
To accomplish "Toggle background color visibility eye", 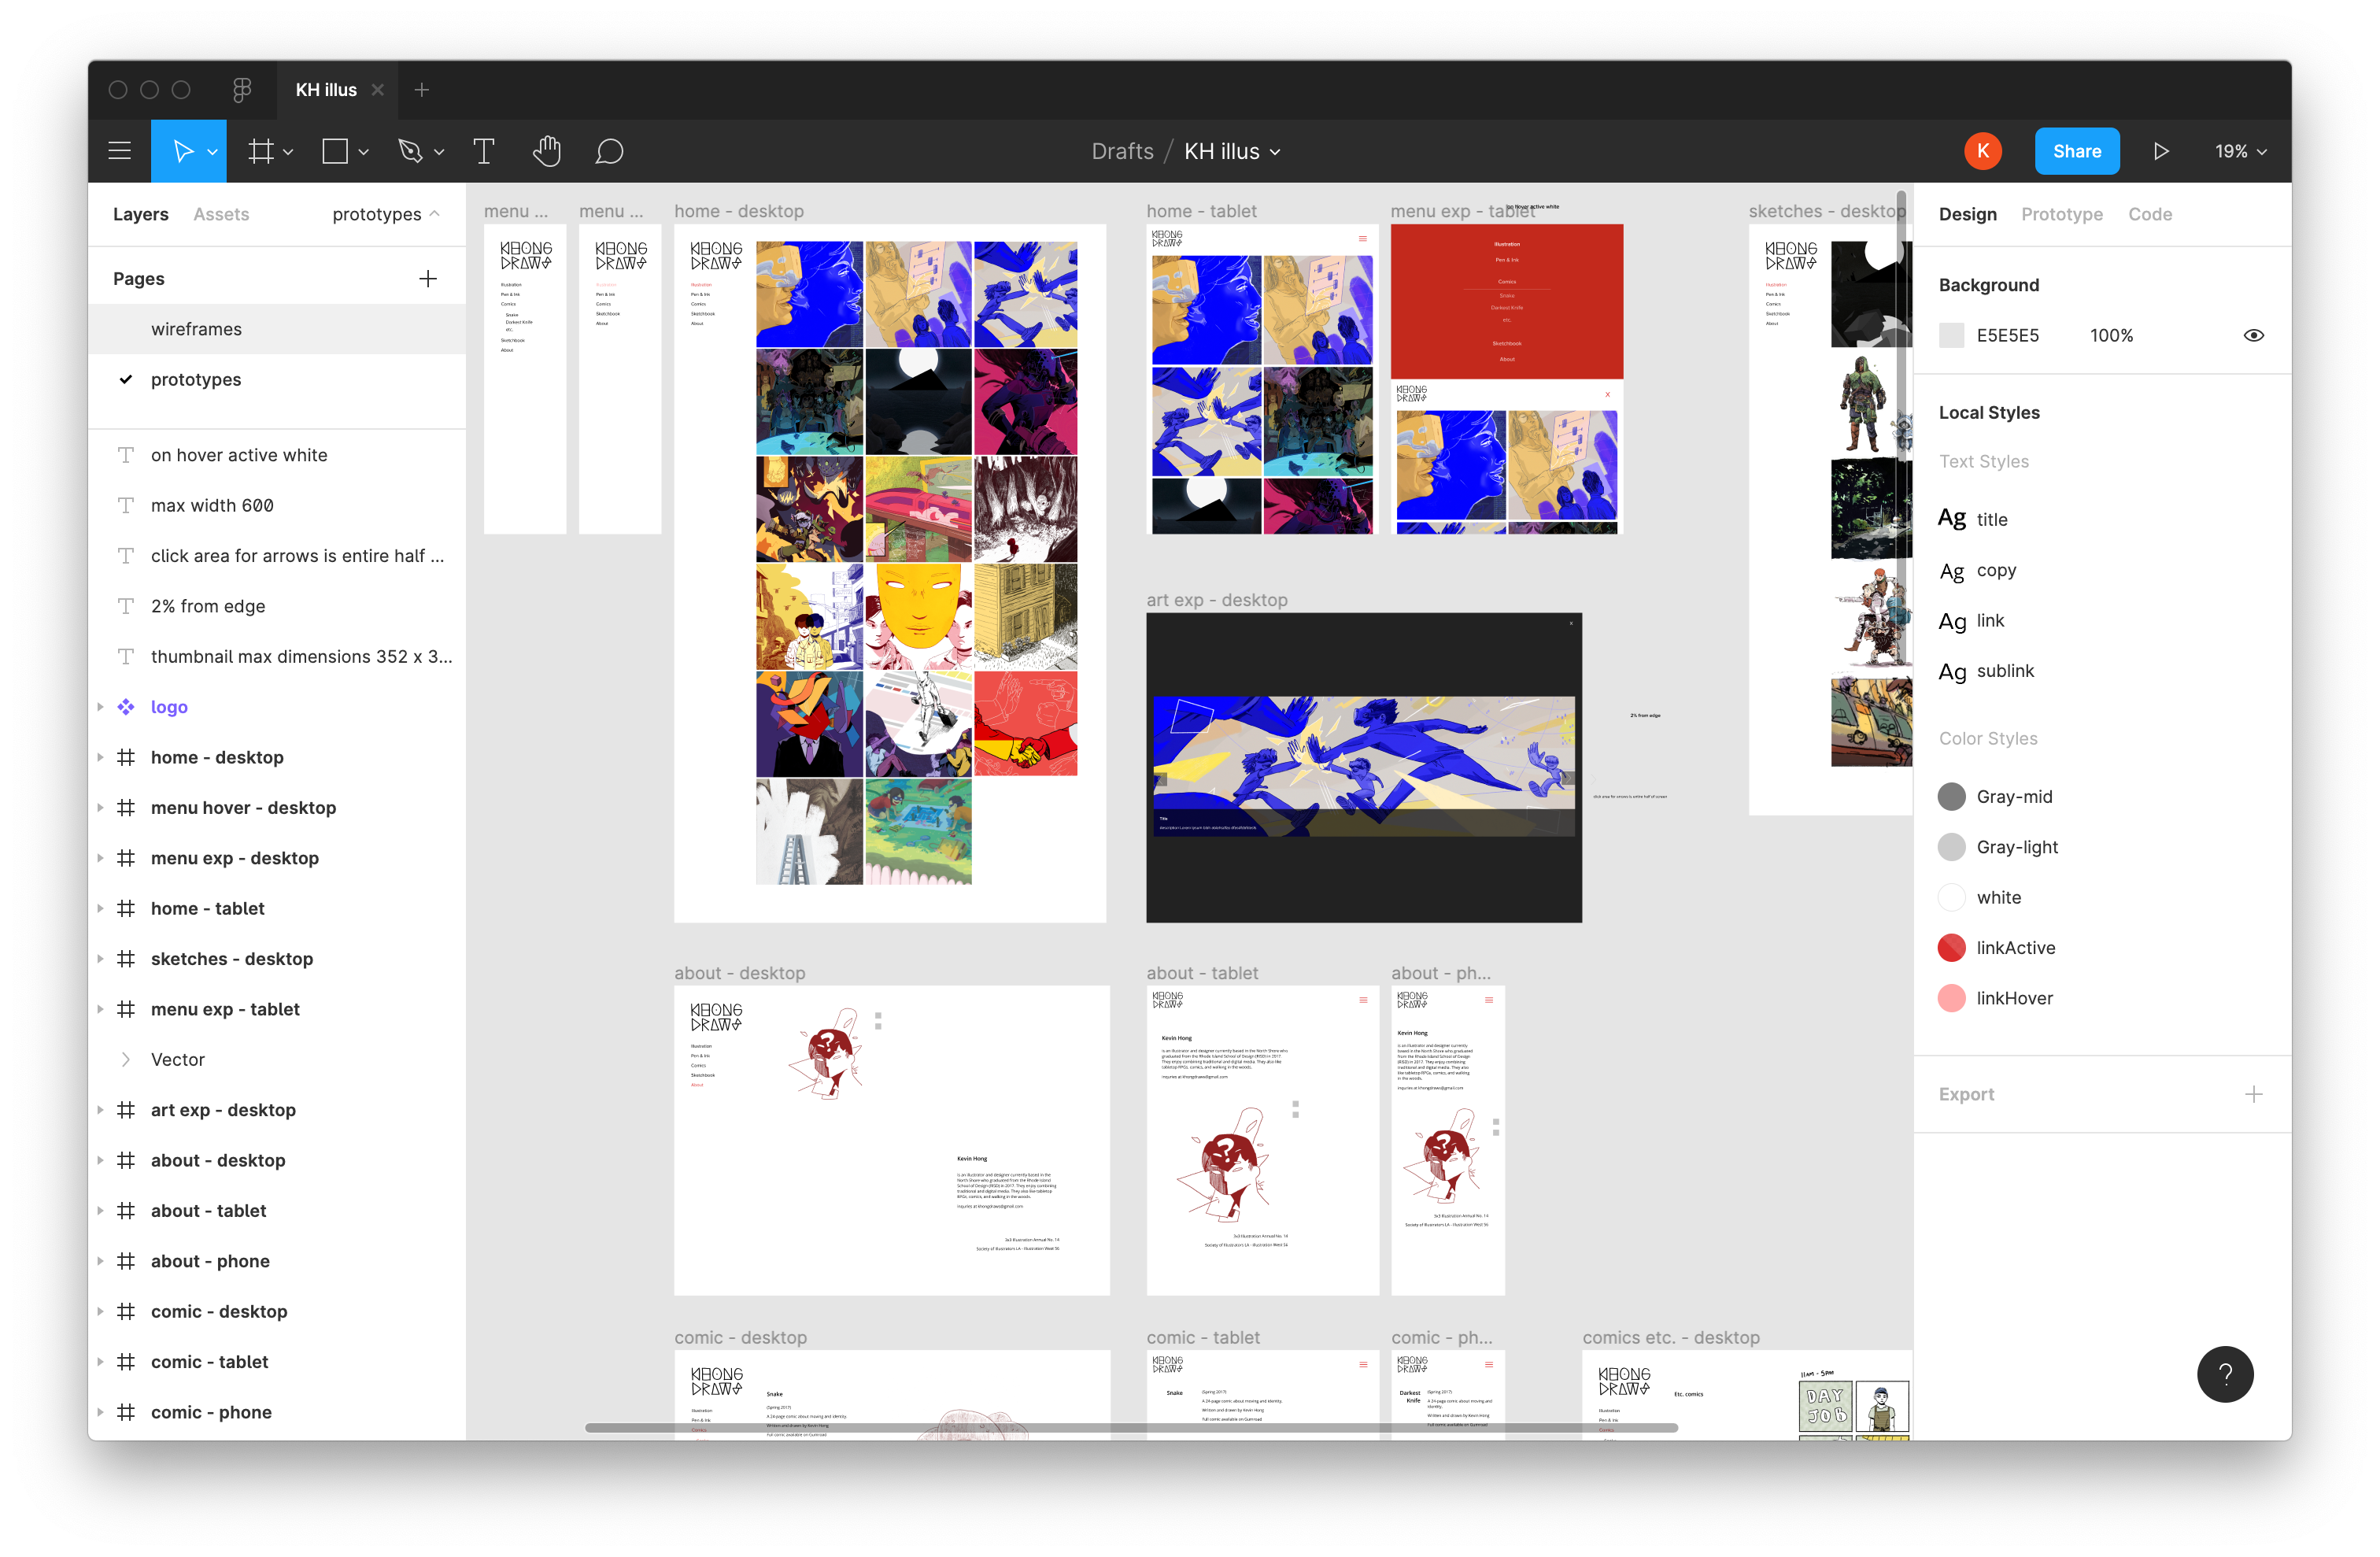I will click(2253, 335).
